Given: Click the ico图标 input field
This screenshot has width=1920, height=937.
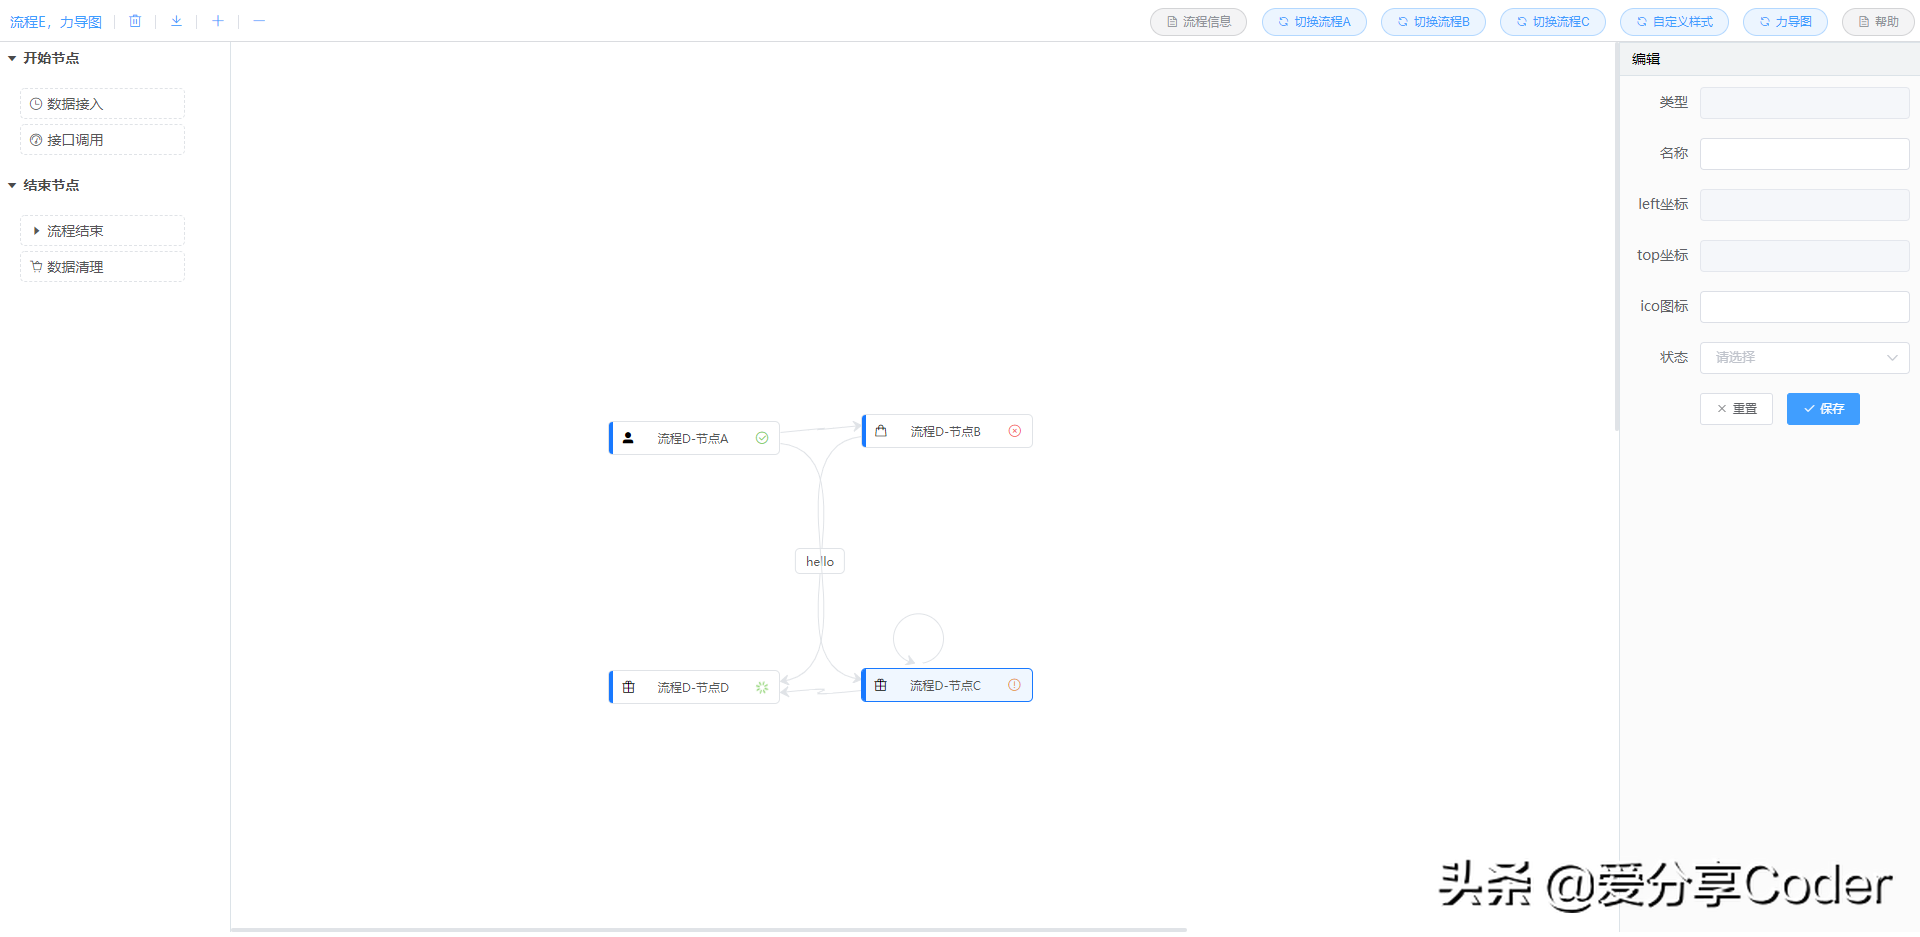Looking at the screenshot, I should pyautogui.click(x=1804, y=307).
